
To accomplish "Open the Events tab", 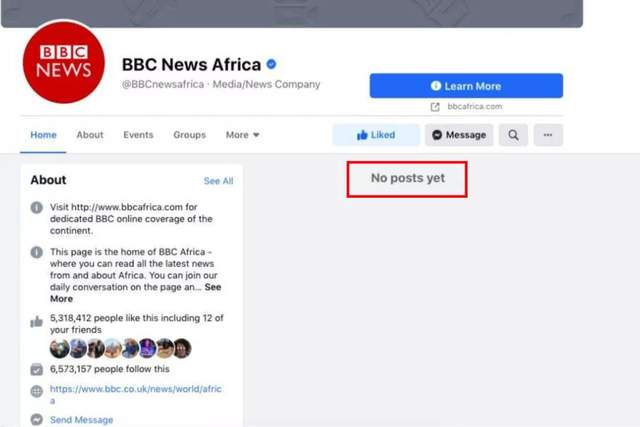I will pyautogui.click(x=138, y=135).
